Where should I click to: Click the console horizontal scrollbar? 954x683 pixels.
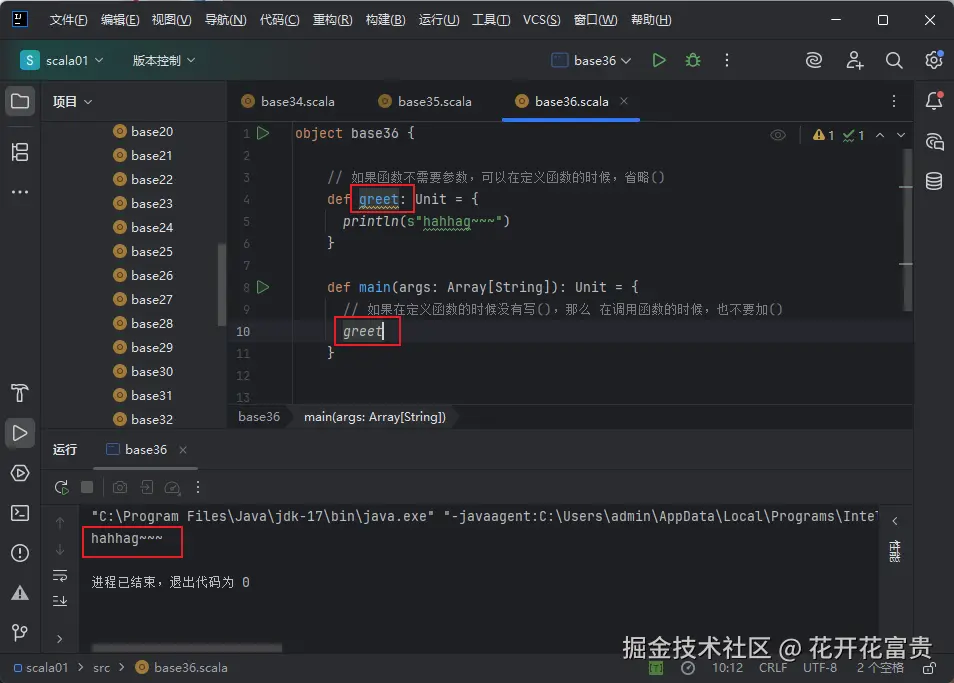[187, 648]
